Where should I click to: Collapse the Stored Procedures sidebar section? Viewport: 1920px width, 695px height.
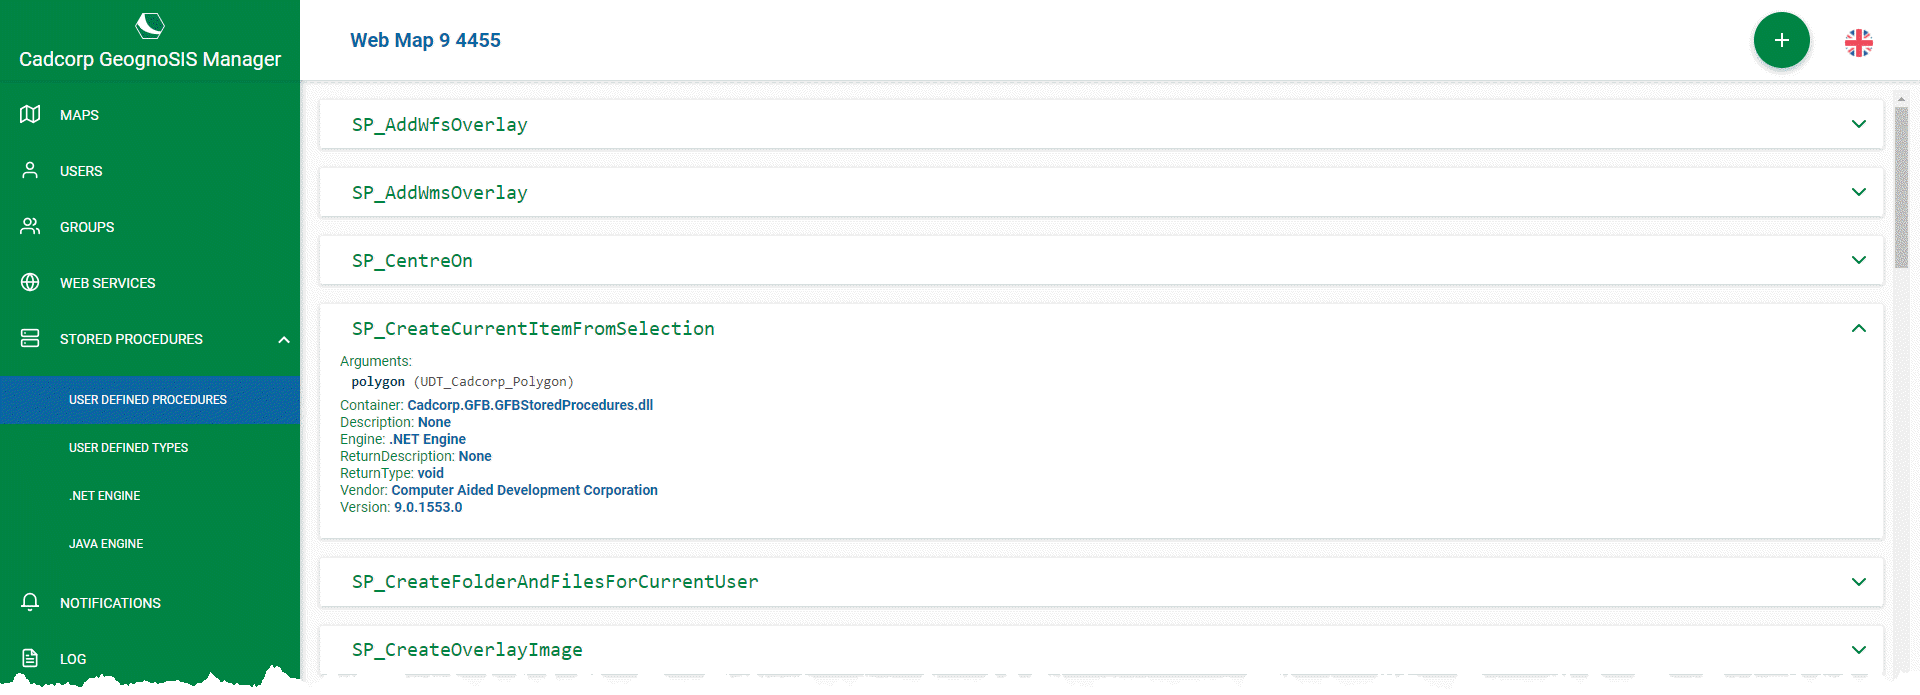(x=284, y=340)
